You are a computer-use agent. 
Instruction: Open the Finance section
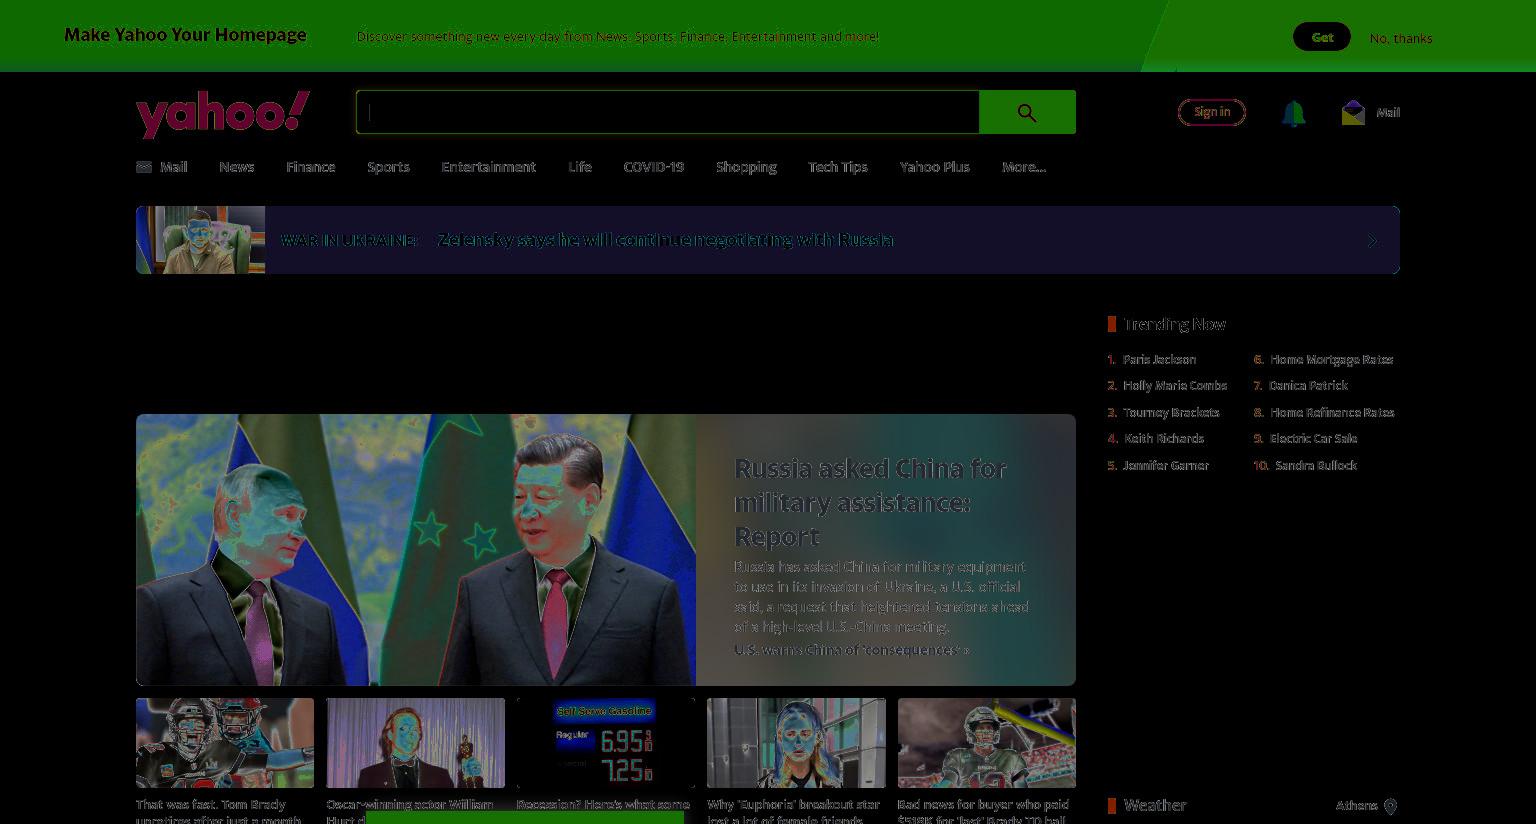coord(310,167)
